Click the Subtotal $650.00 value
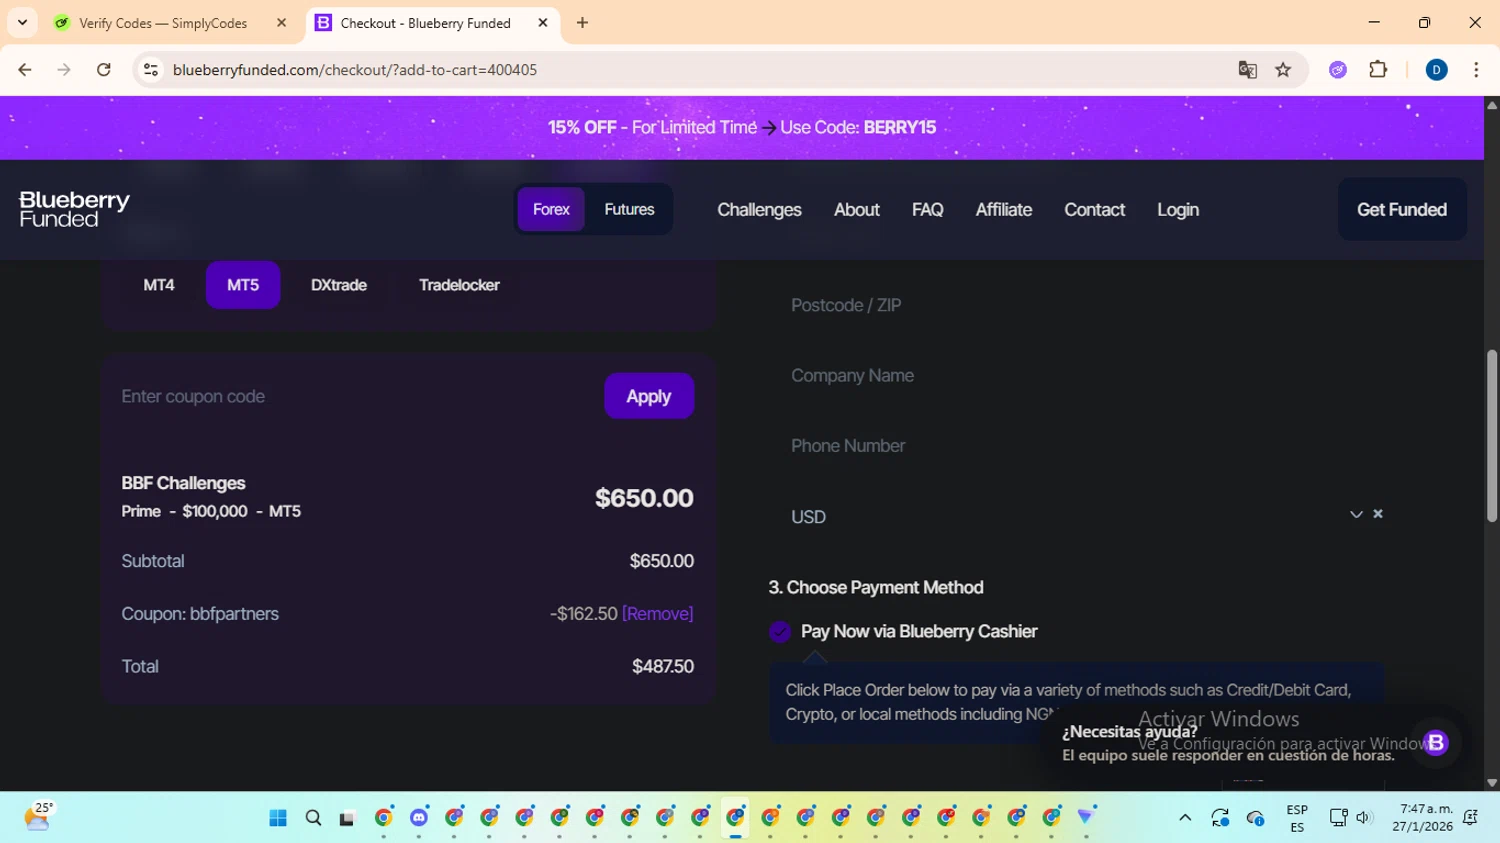Screen dimensions: 1500x843 coord(662,561)
